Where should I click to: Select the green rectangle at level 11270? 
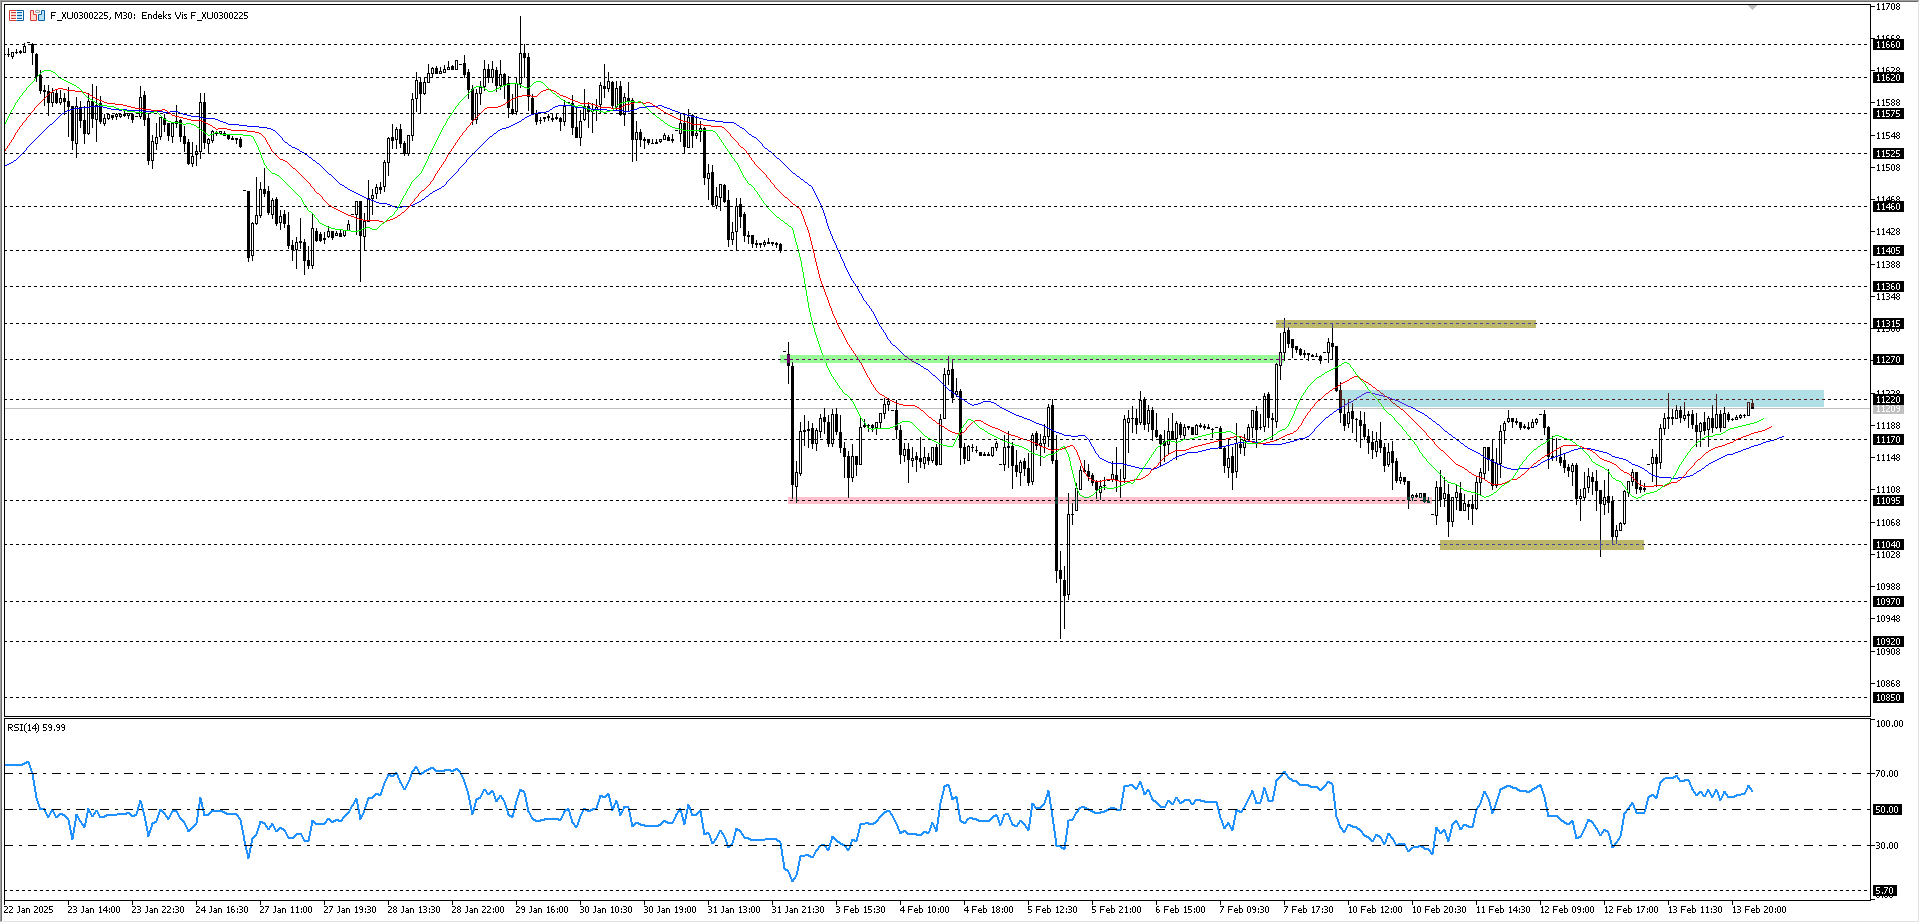click(1031, 358)
